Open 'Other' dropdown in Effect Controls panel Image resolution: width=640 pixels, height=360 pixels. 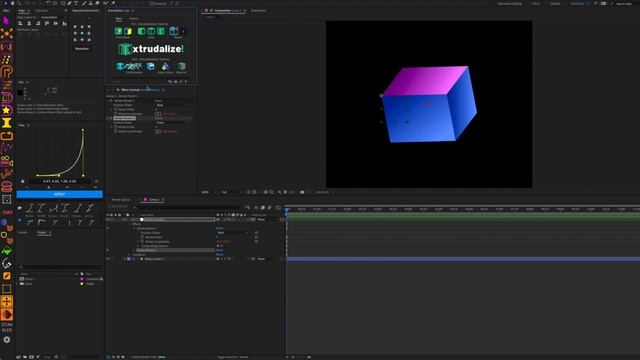pos(172,122)
